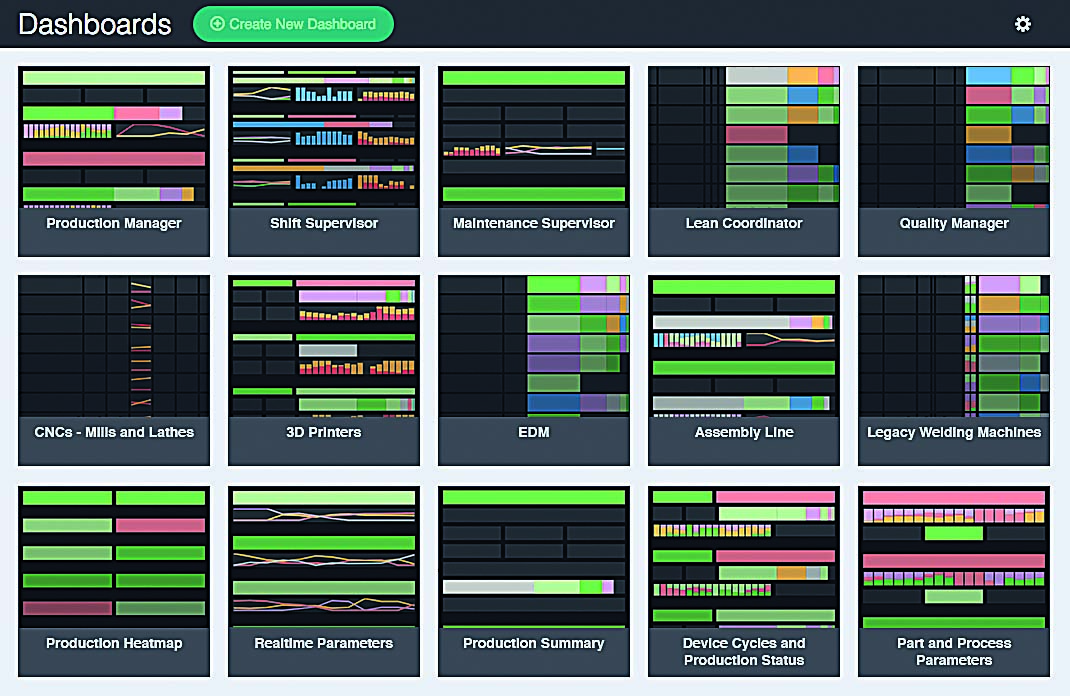
Task: Click the Create New Dashboard button
Action: [293, 24]
